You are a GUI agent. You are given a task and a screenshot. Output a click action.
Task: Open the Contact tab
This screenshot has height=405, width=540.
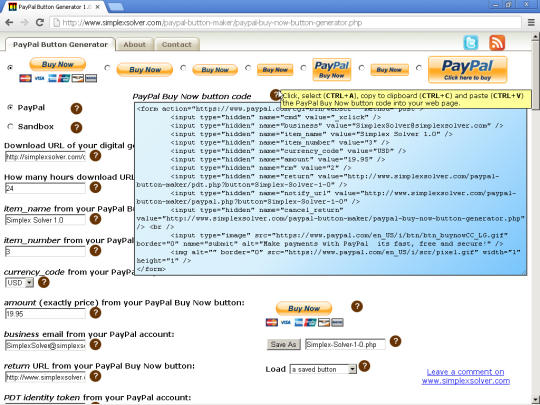coord(177,44)
